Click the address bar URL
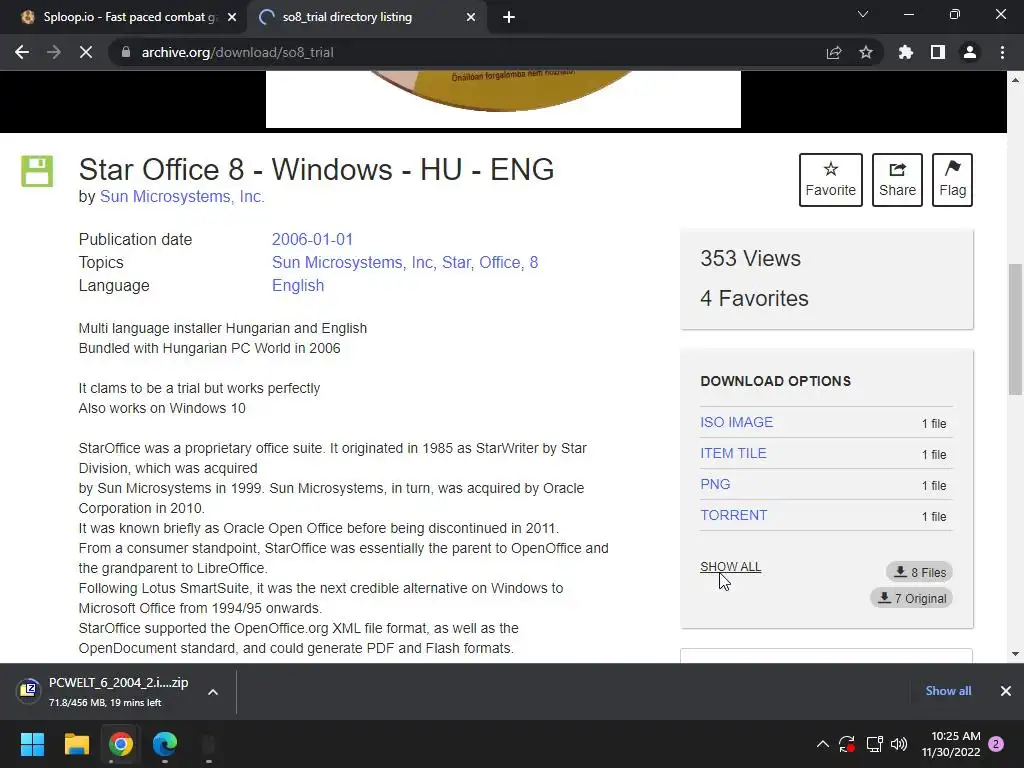This screenshot has width=1024, height=768. pyautogui.click(x=238, y=52)
